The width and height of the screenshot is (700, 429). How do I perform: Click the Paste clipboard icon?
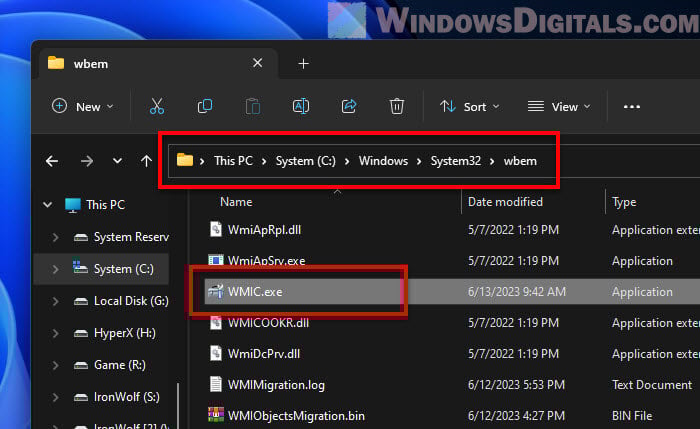[x=253, y=106]
